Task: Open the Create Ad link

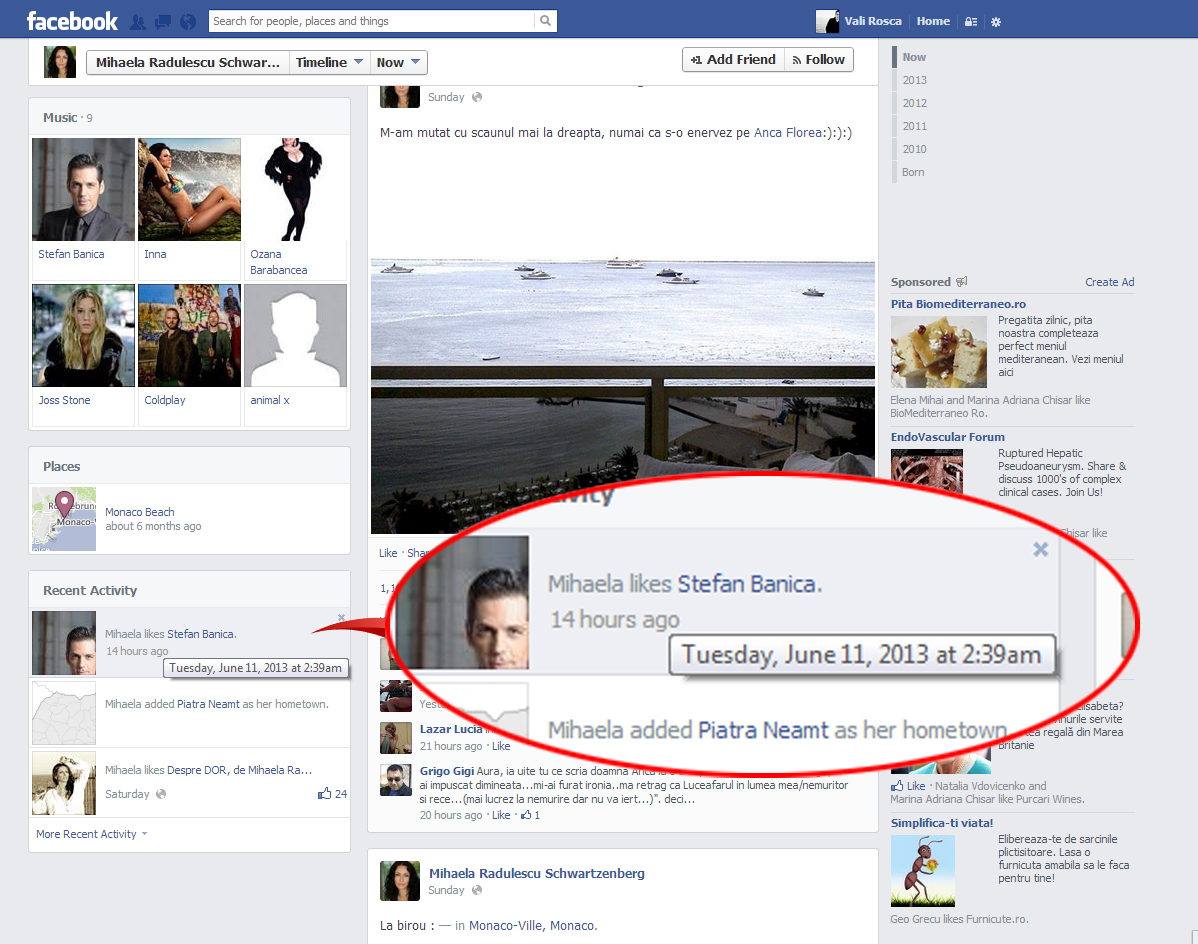Action: click(x=1109, y=282)
